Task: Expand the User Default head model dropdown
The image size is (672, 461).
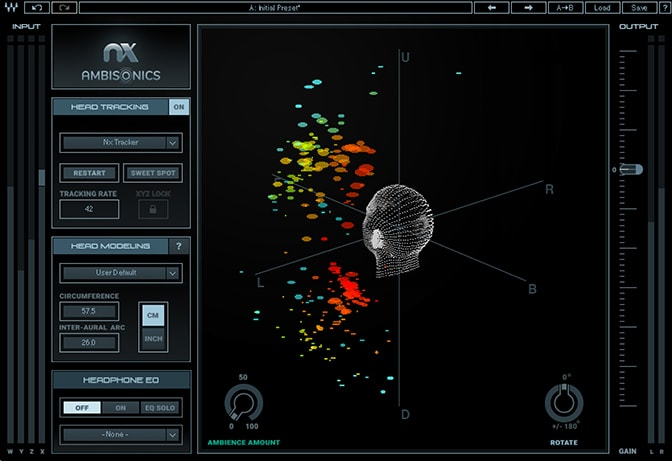Action: (120, 272)
